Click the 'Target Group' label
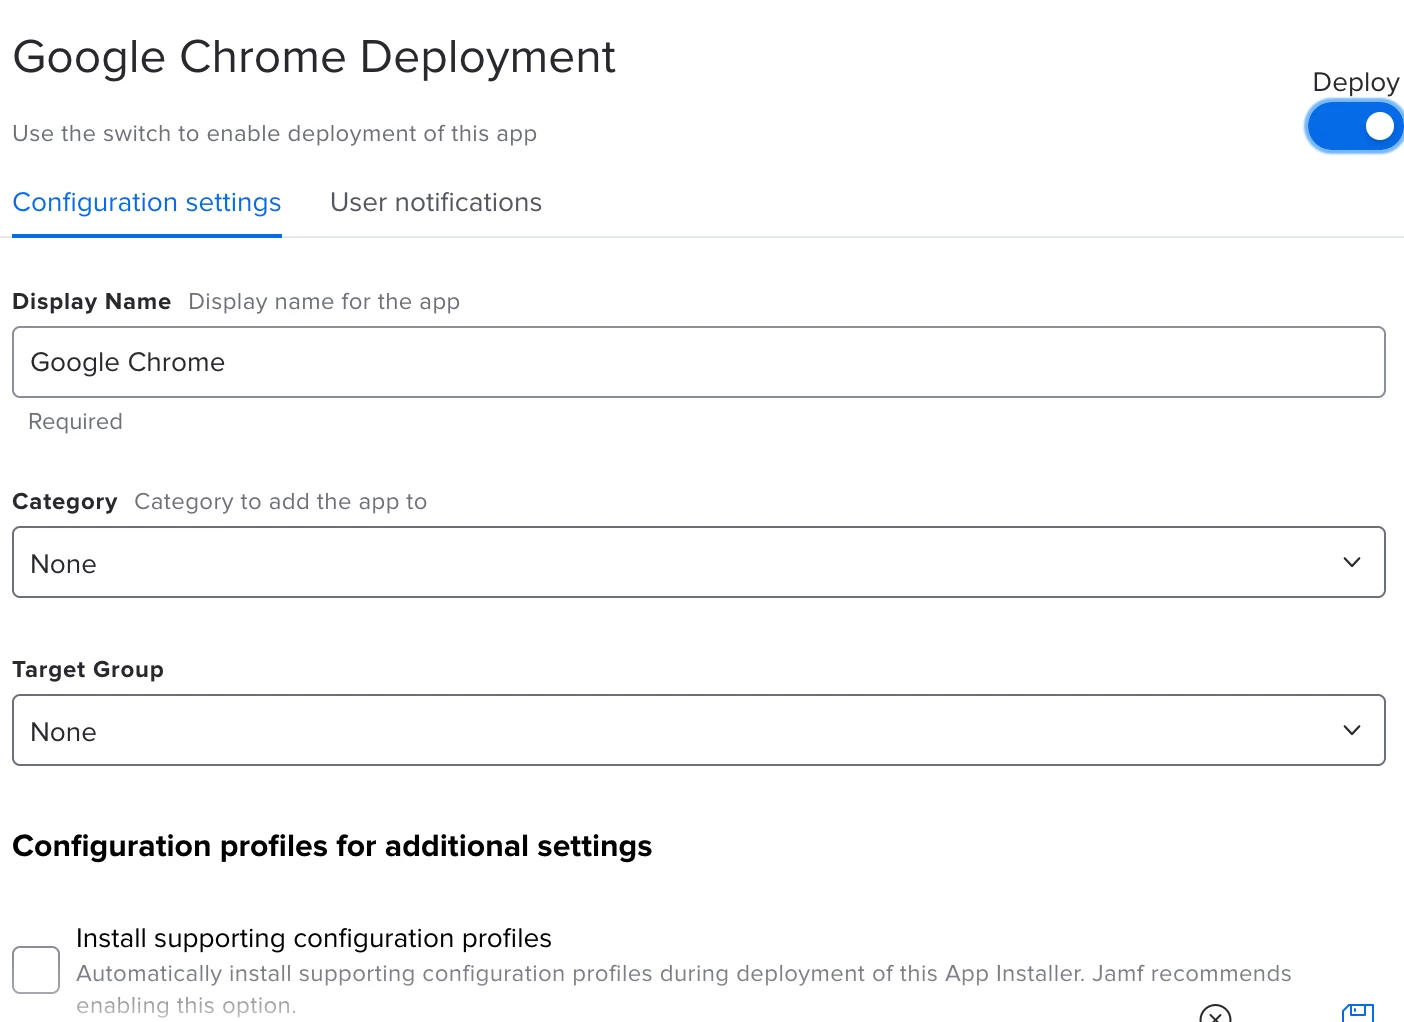 pyautogui.click(x=88, y=670)
